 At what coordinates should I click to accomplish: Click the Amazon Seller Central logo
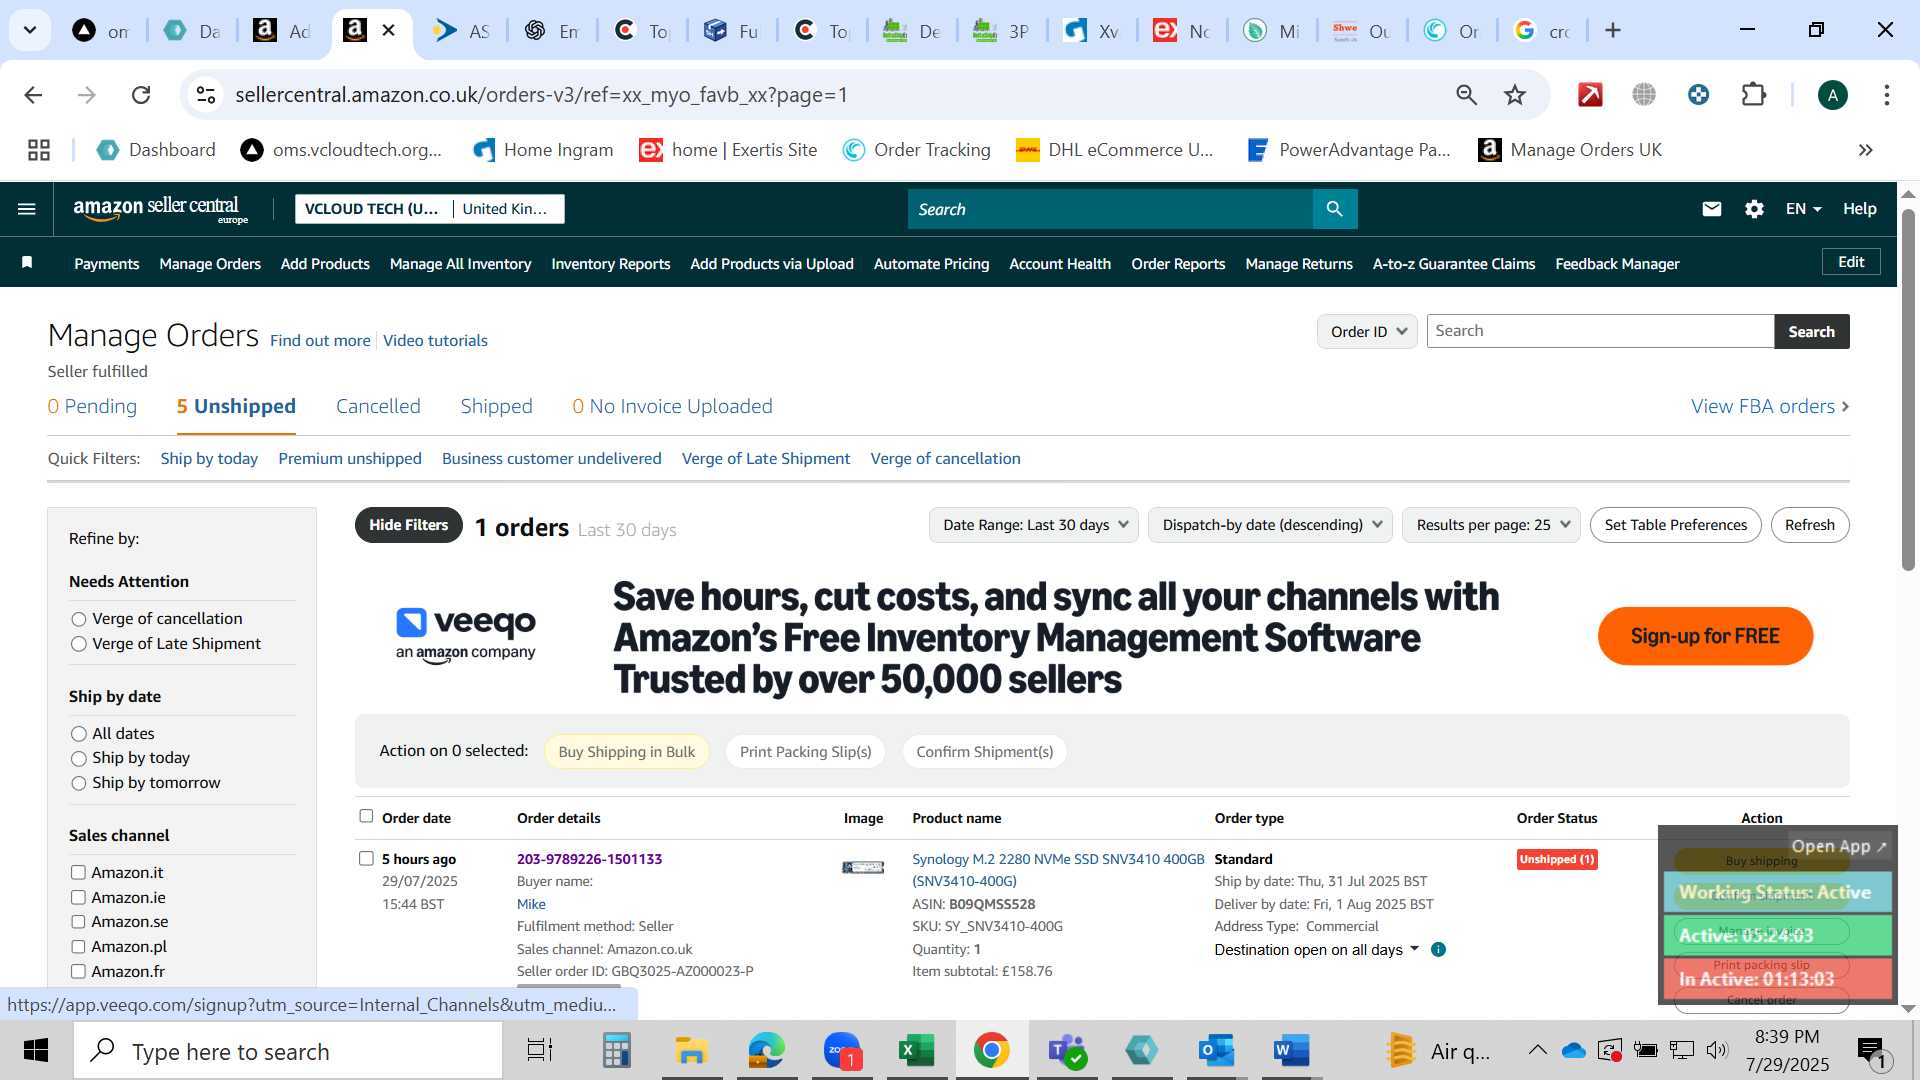pyautogui.click(x=160, y=209)
